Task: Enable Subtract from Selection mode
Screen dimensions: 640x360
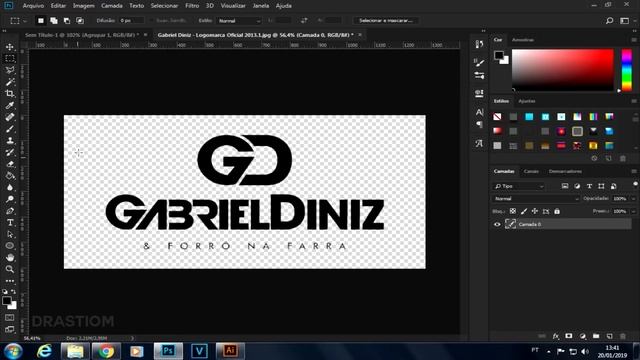Action: point(67,20)
